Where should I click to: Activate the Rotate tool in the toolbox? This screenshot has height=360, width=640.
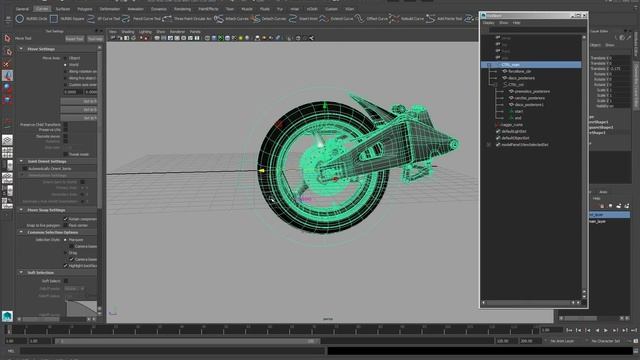7,87
